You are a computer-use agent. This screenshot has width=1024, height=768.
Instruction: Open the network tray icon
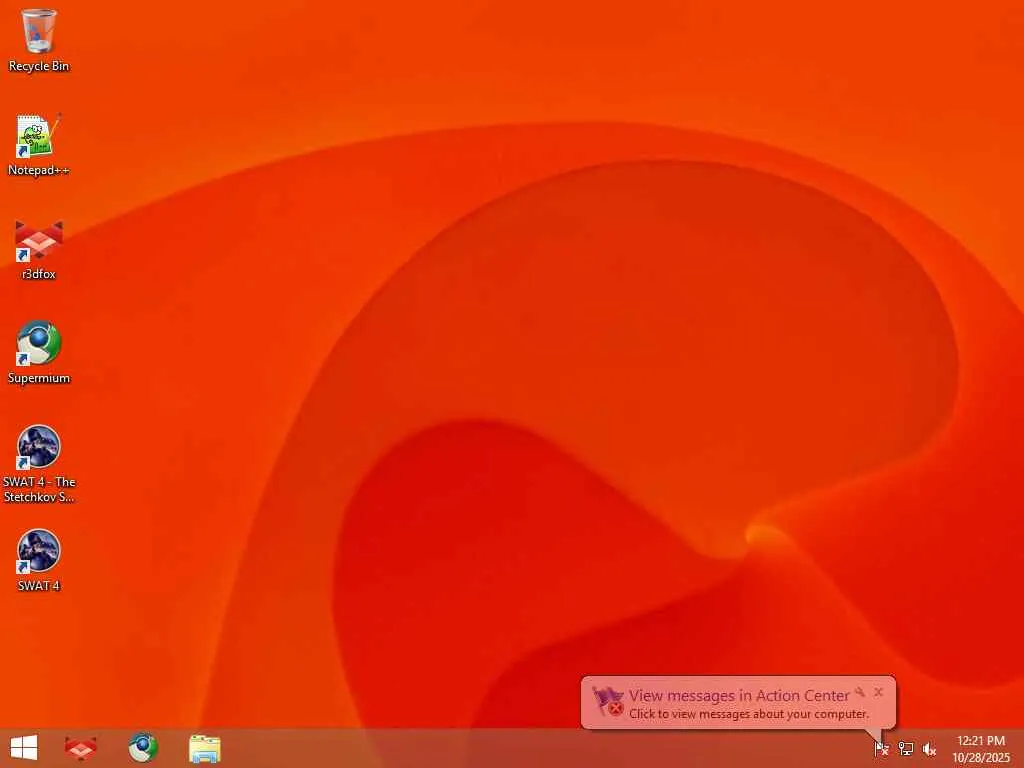pyautogui.click(x=905, y=748)
